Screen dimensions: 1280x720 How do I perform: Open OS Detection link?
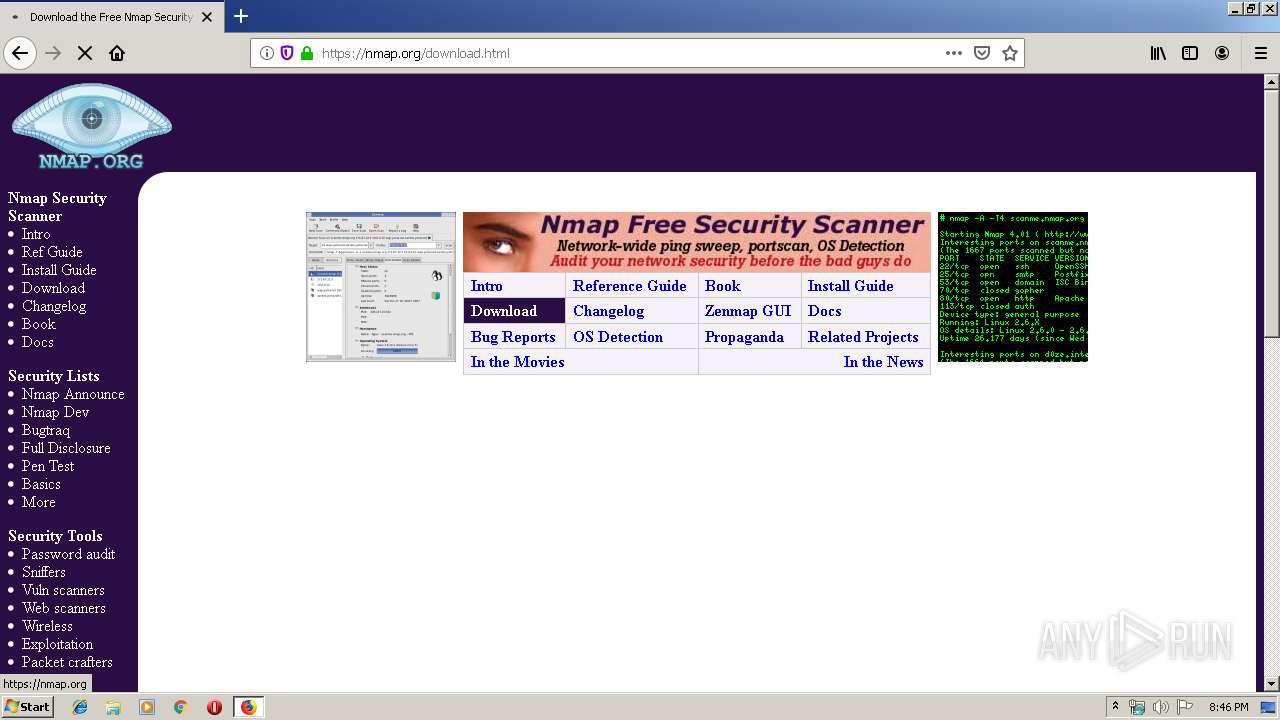click(618, 337)
